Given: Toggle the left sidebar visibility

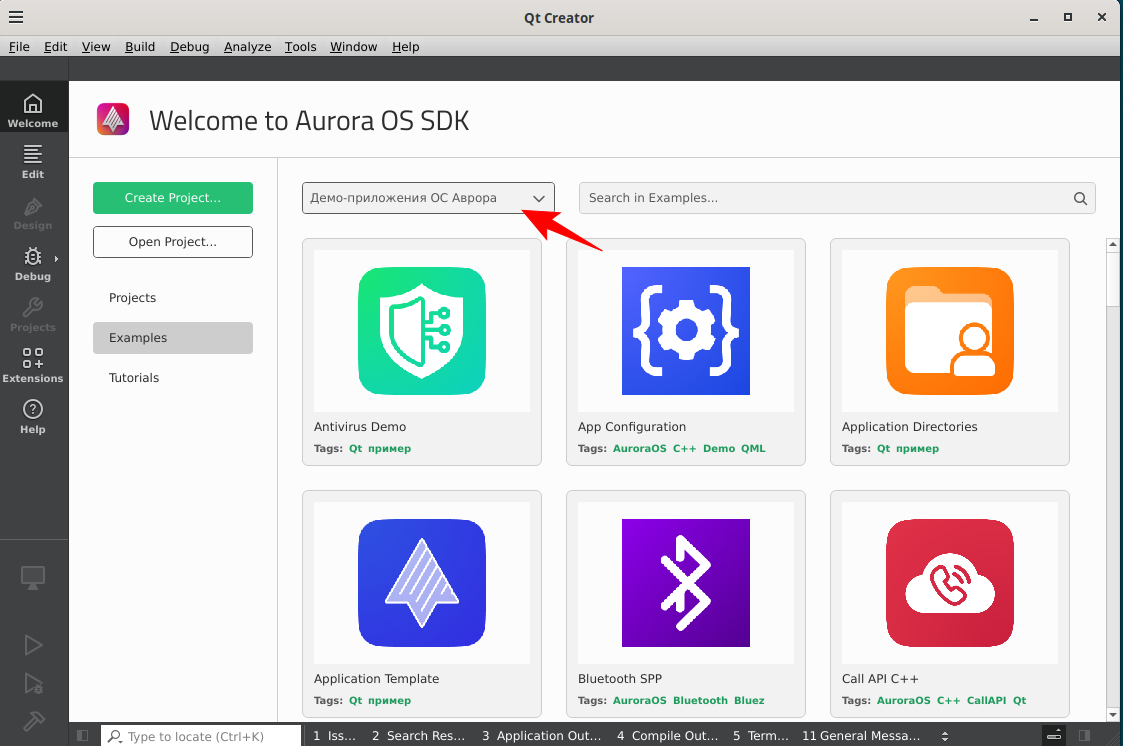Looking at the screenshot, I should coord(82,735).
